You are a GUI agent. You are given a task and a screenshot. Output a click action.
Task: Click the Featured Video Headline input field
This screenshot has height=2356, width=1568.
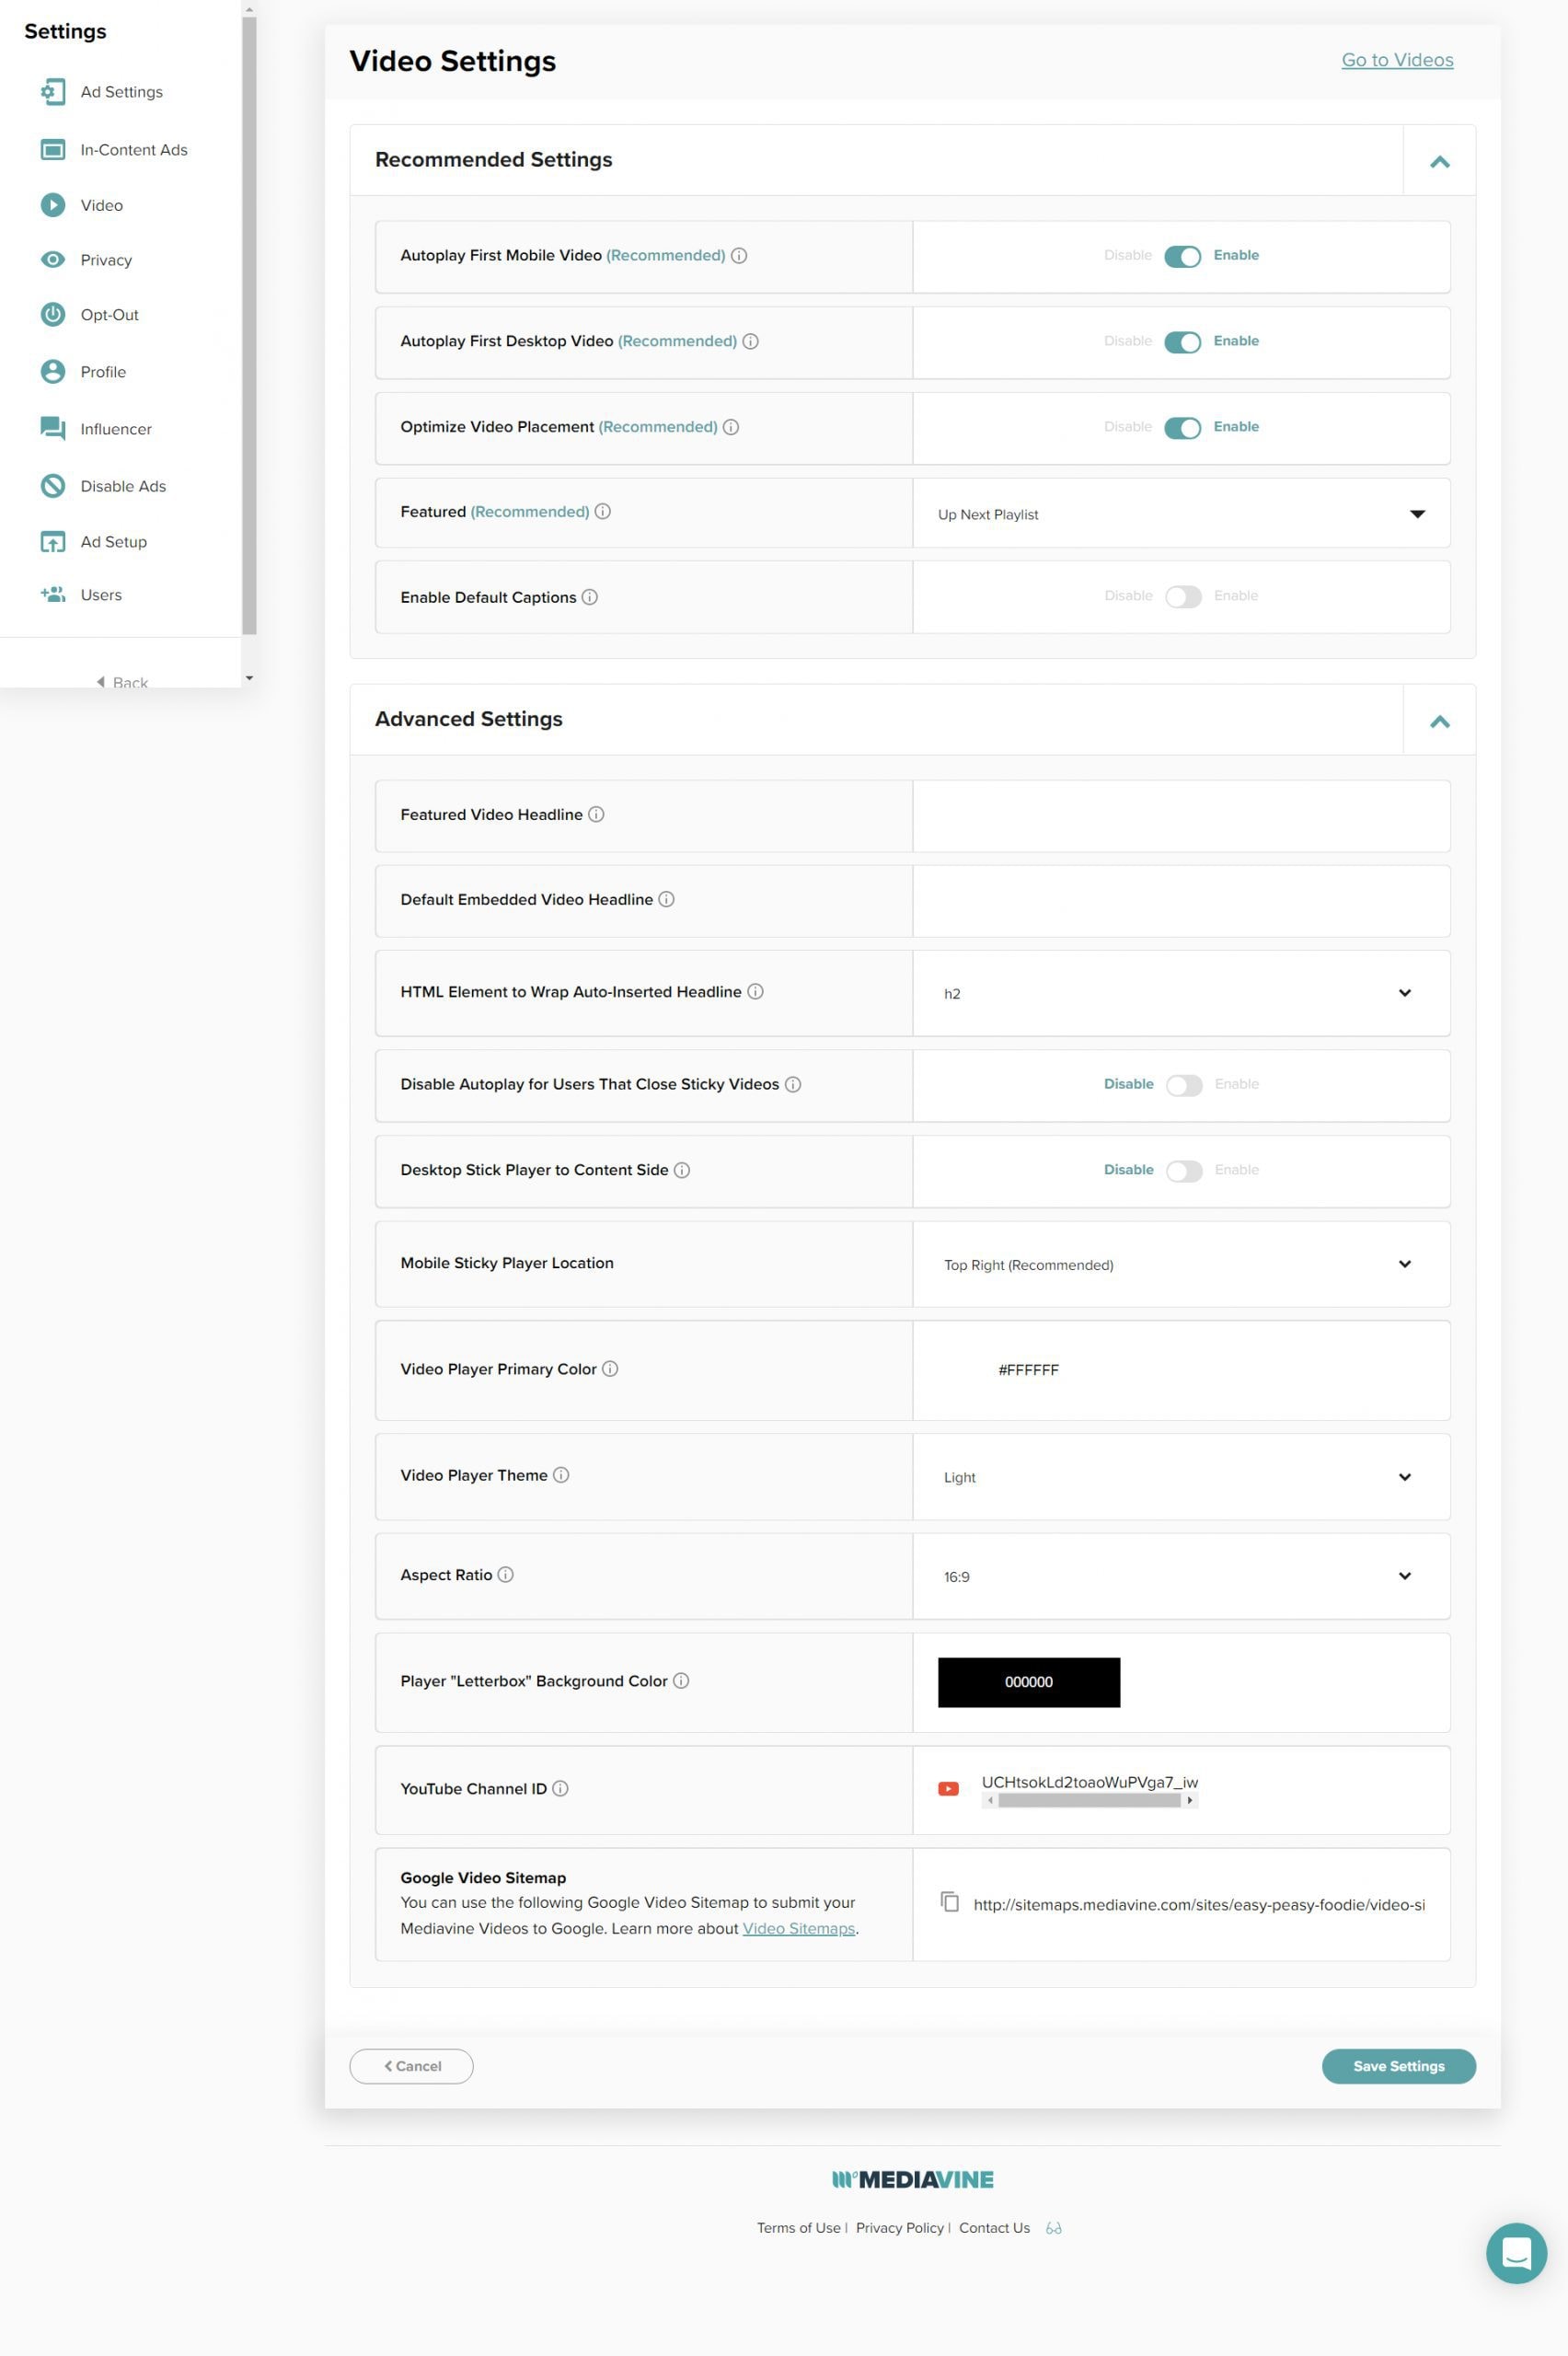click(x=1181, y=817)
